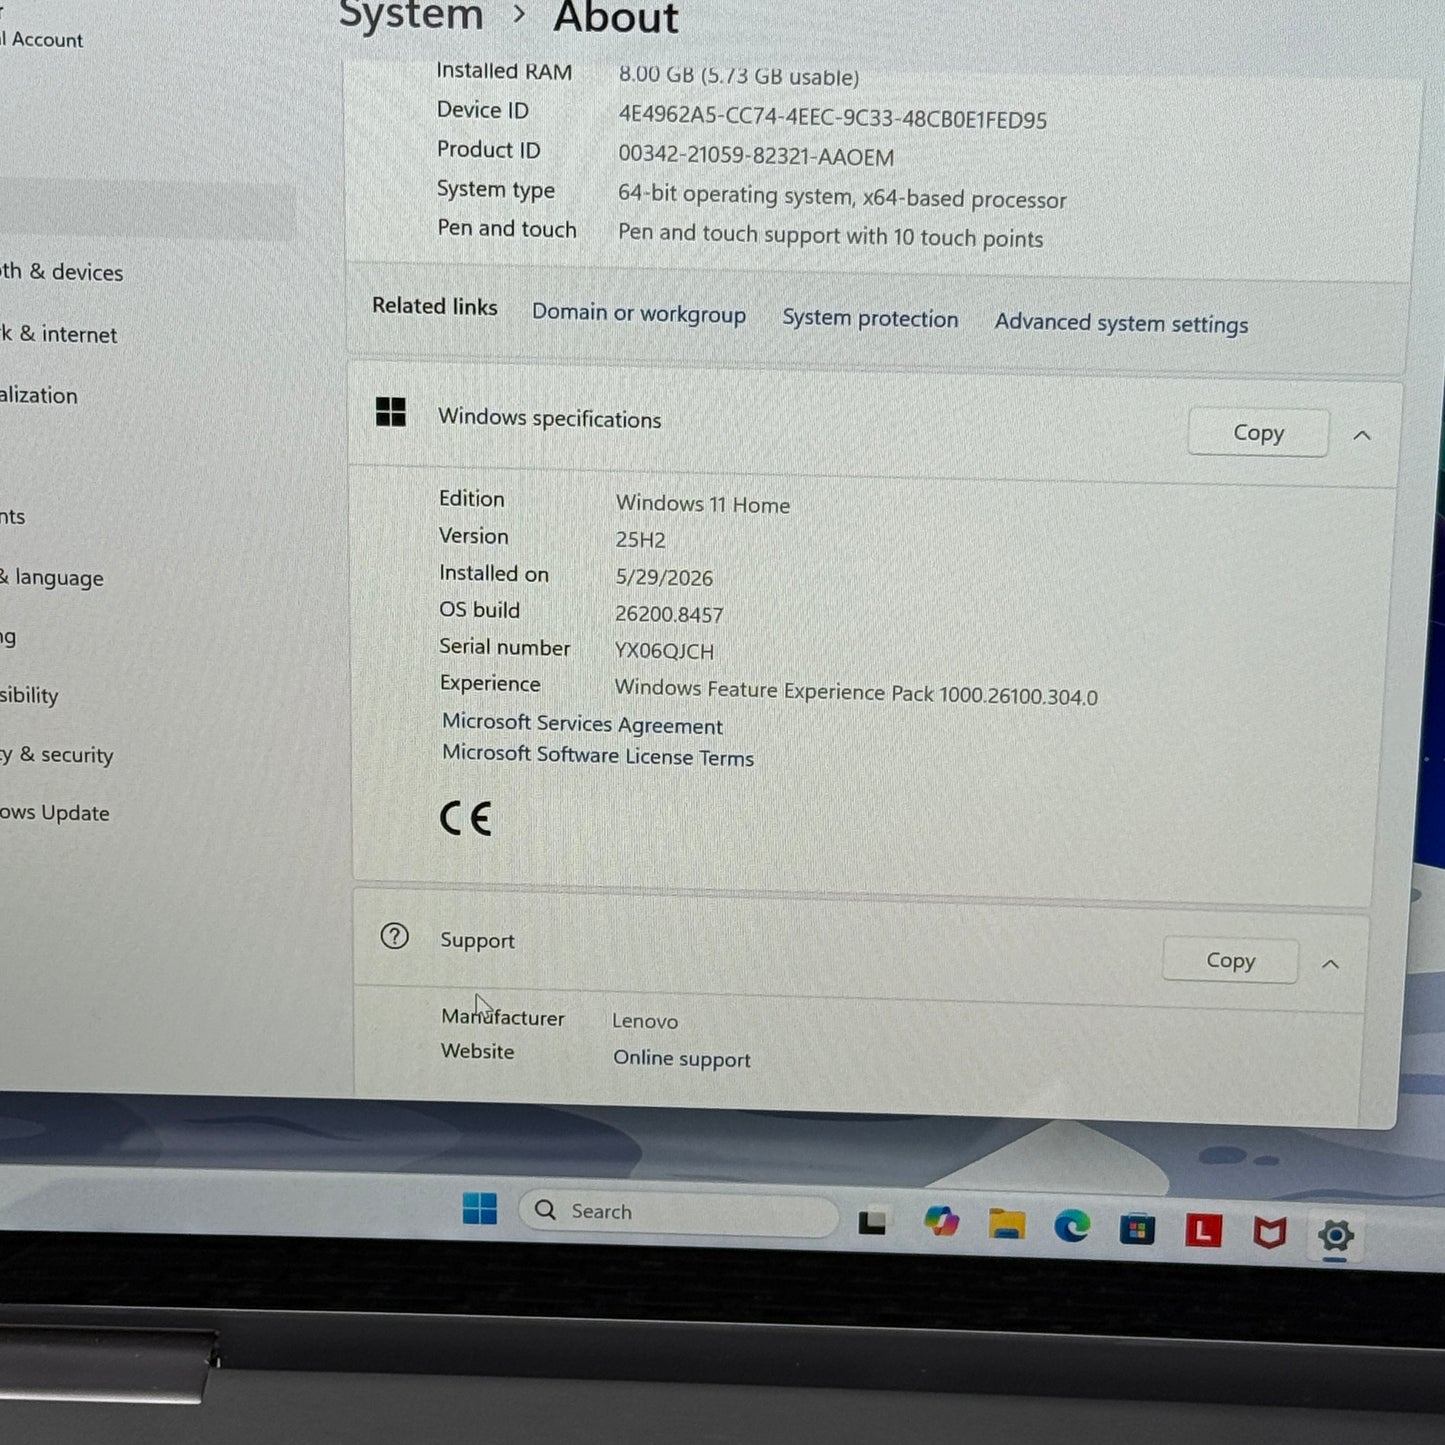Viewport: 1445px width, 1445px height.
Task: Click the Windows logo beside Windows specifications
Action: pyautogui.click(x=390, y=411)
